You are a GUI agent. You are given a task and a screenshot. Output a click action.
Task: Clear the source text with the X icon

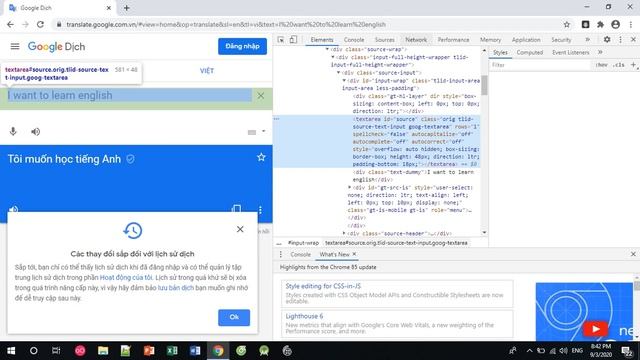pos(260,96)
